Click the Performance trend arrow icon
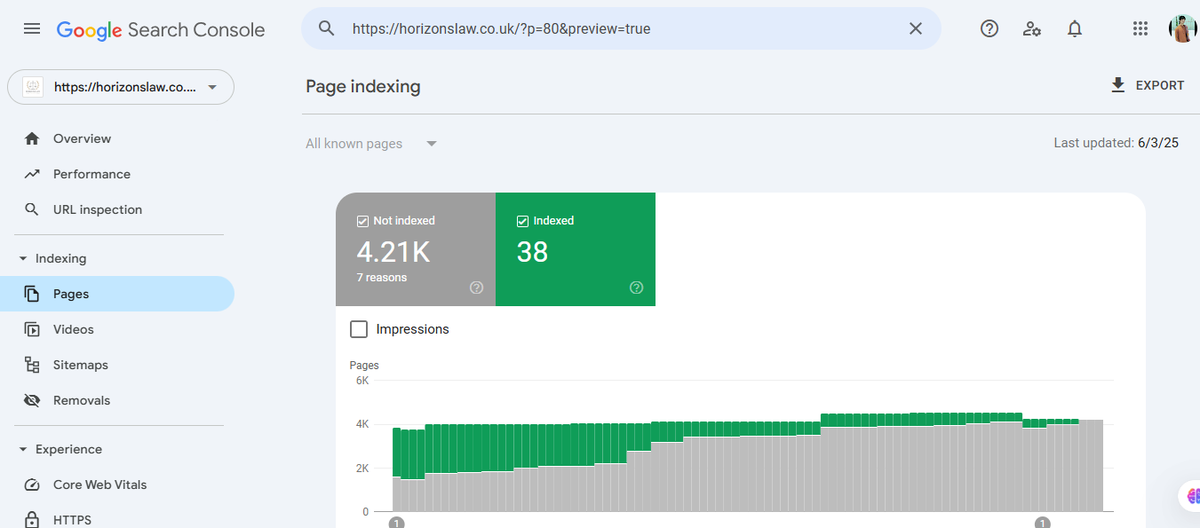This screenshot has height=528, width=1200. (32, 174)
